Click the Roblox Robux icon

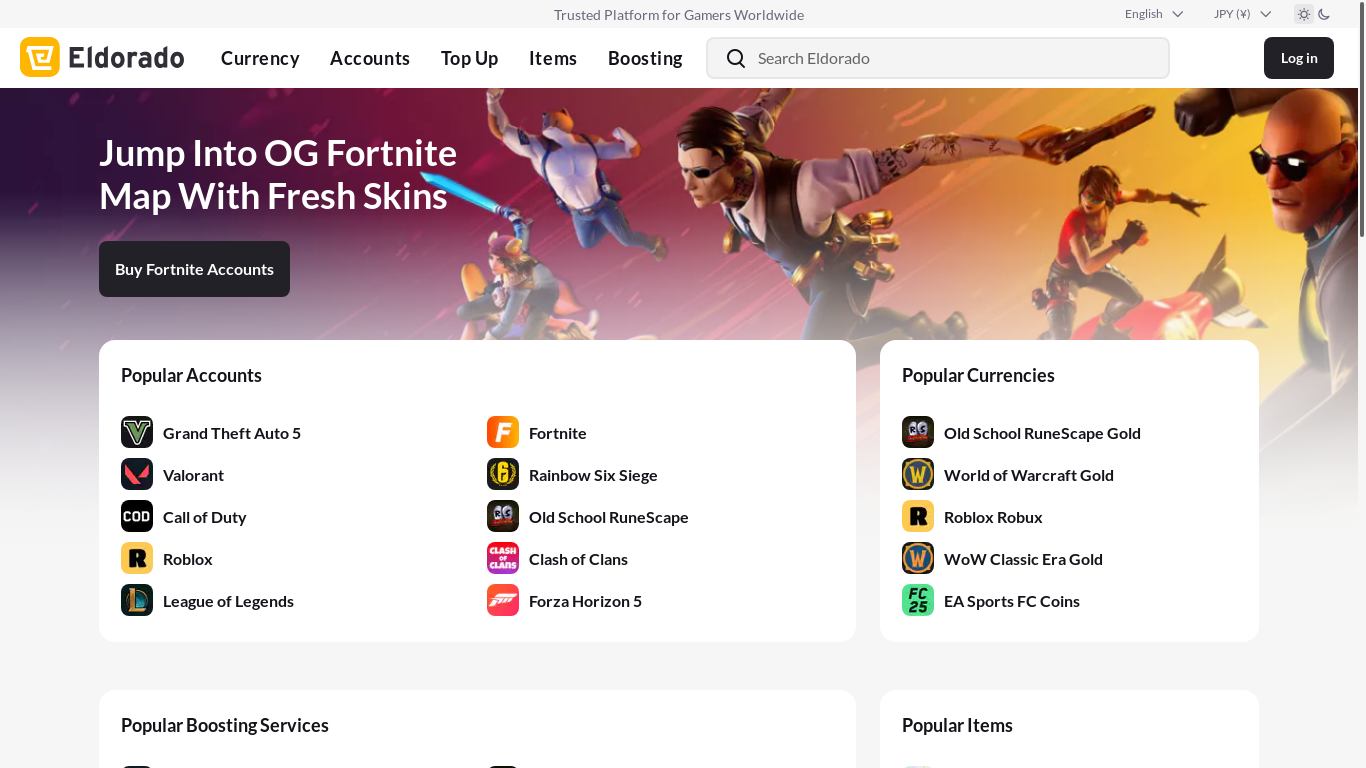click(918, 516)
